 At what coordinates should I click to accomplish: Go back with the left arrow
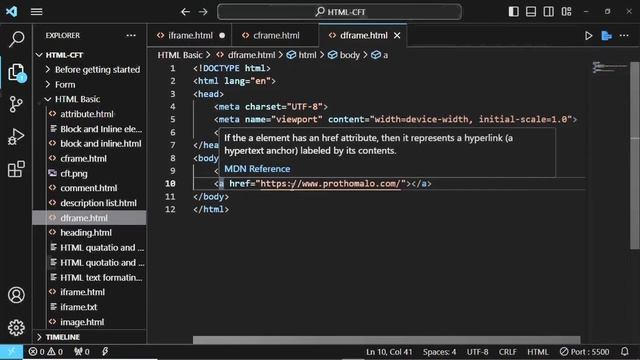[x=185, y=12]
